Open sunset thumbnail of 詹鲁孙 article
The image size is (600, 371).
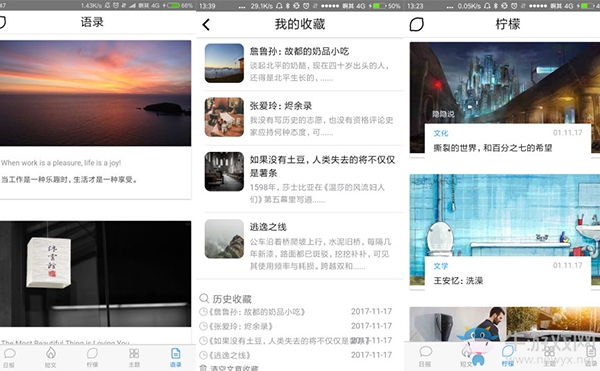224,63
